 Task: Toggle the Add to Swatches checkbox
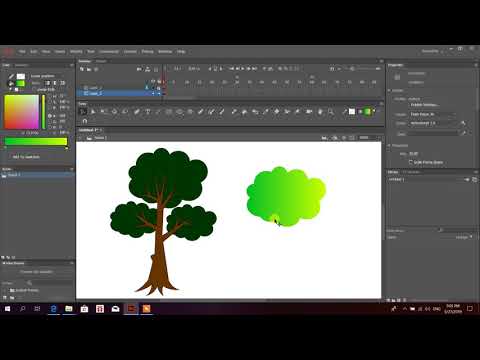tap(10, 157)
